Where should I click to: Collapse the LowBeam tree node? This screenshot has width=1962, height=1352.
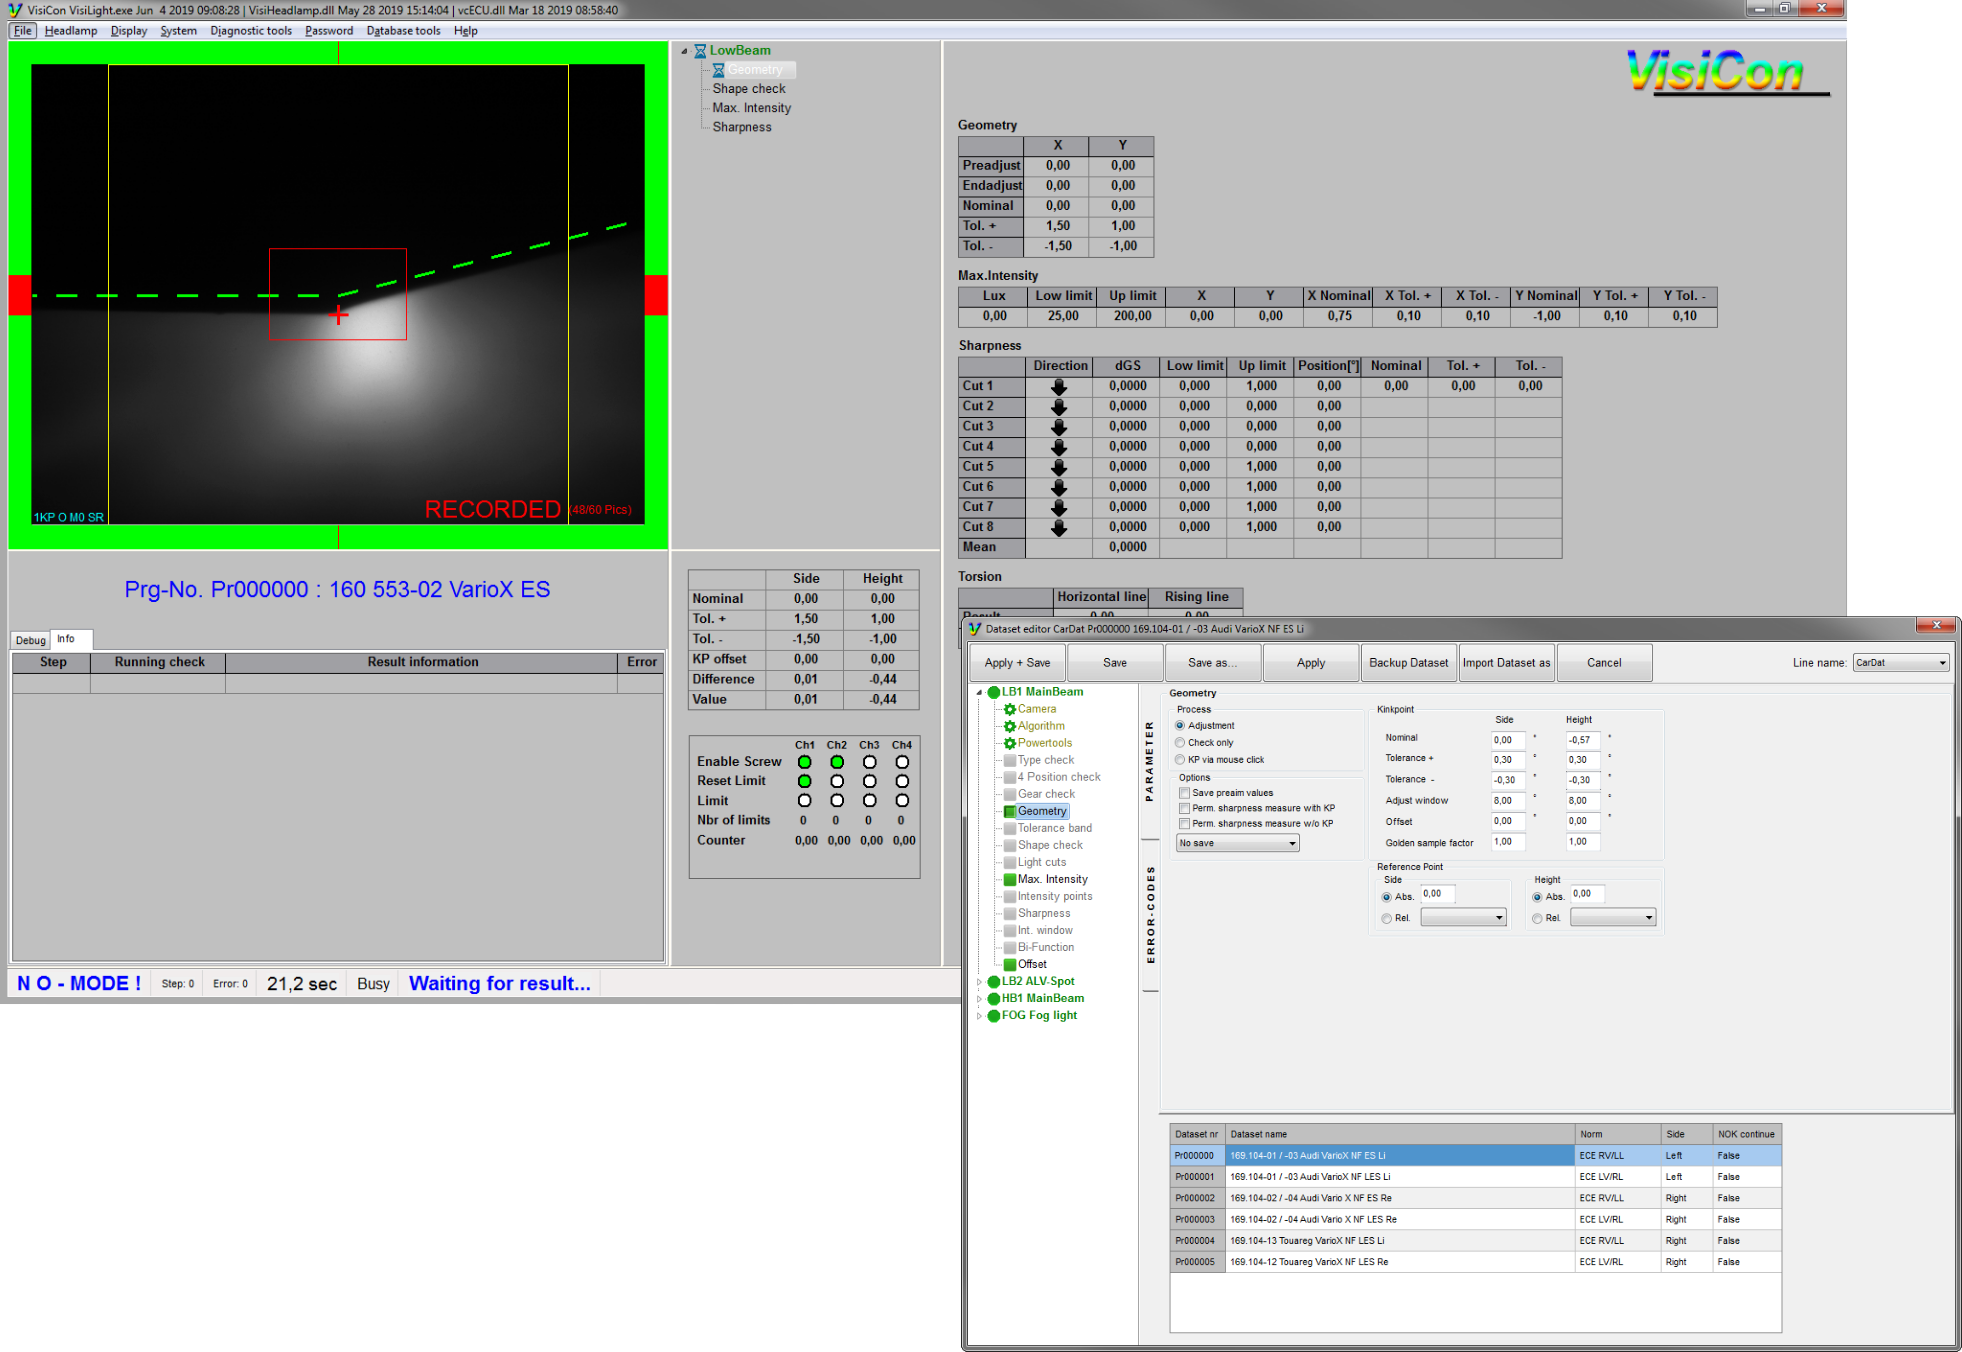685,51
